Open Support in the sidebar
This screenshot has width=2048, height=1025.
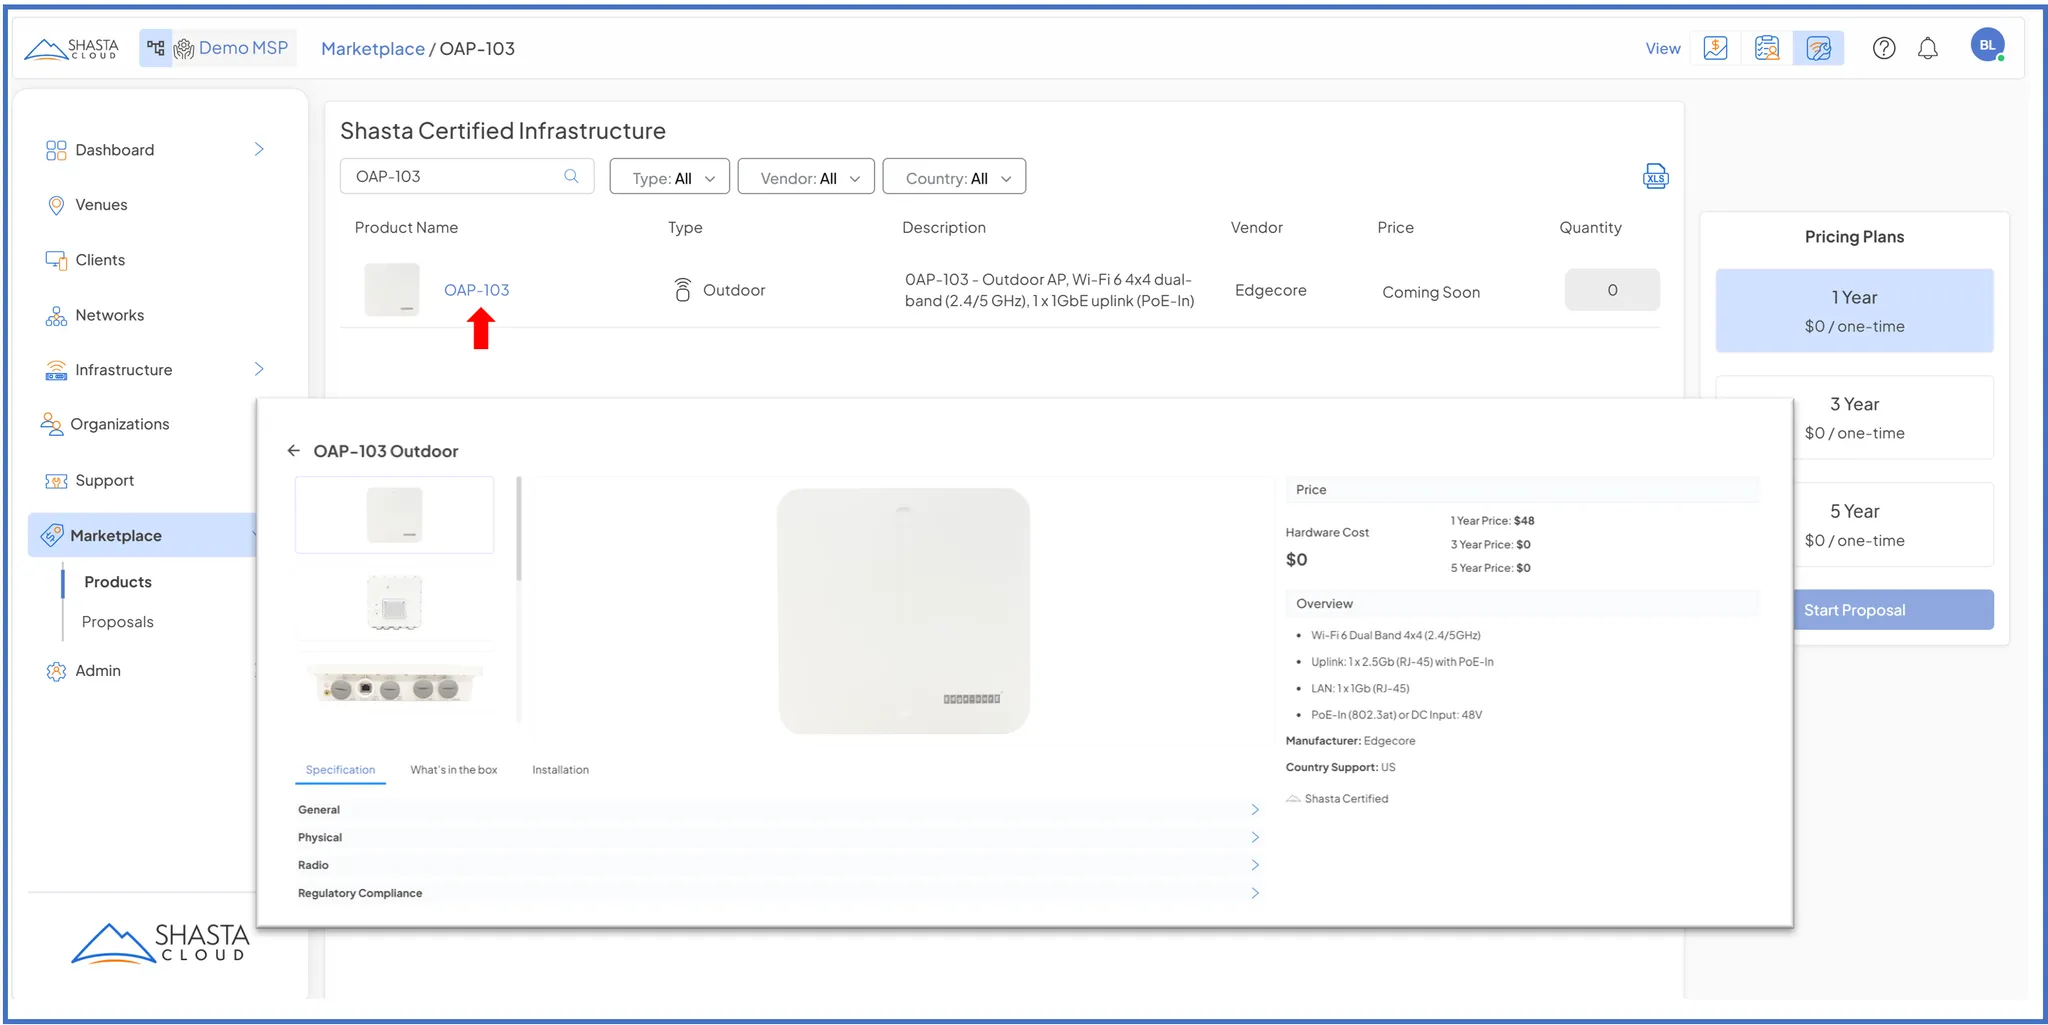click(104, 480)
